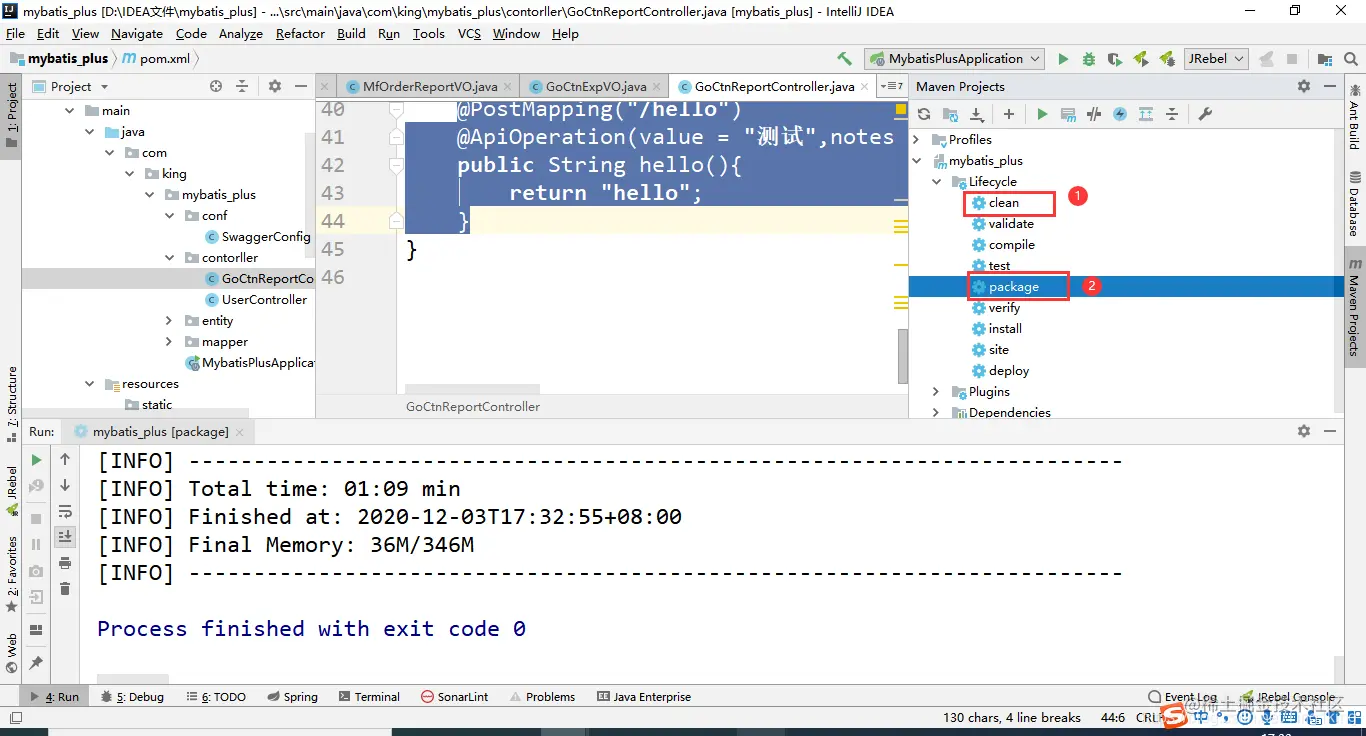Collapse the Lifecycle node in Maven
The height and width of the screenshot is (736, 1366).
pyautogui.click(x=936, y=182)
